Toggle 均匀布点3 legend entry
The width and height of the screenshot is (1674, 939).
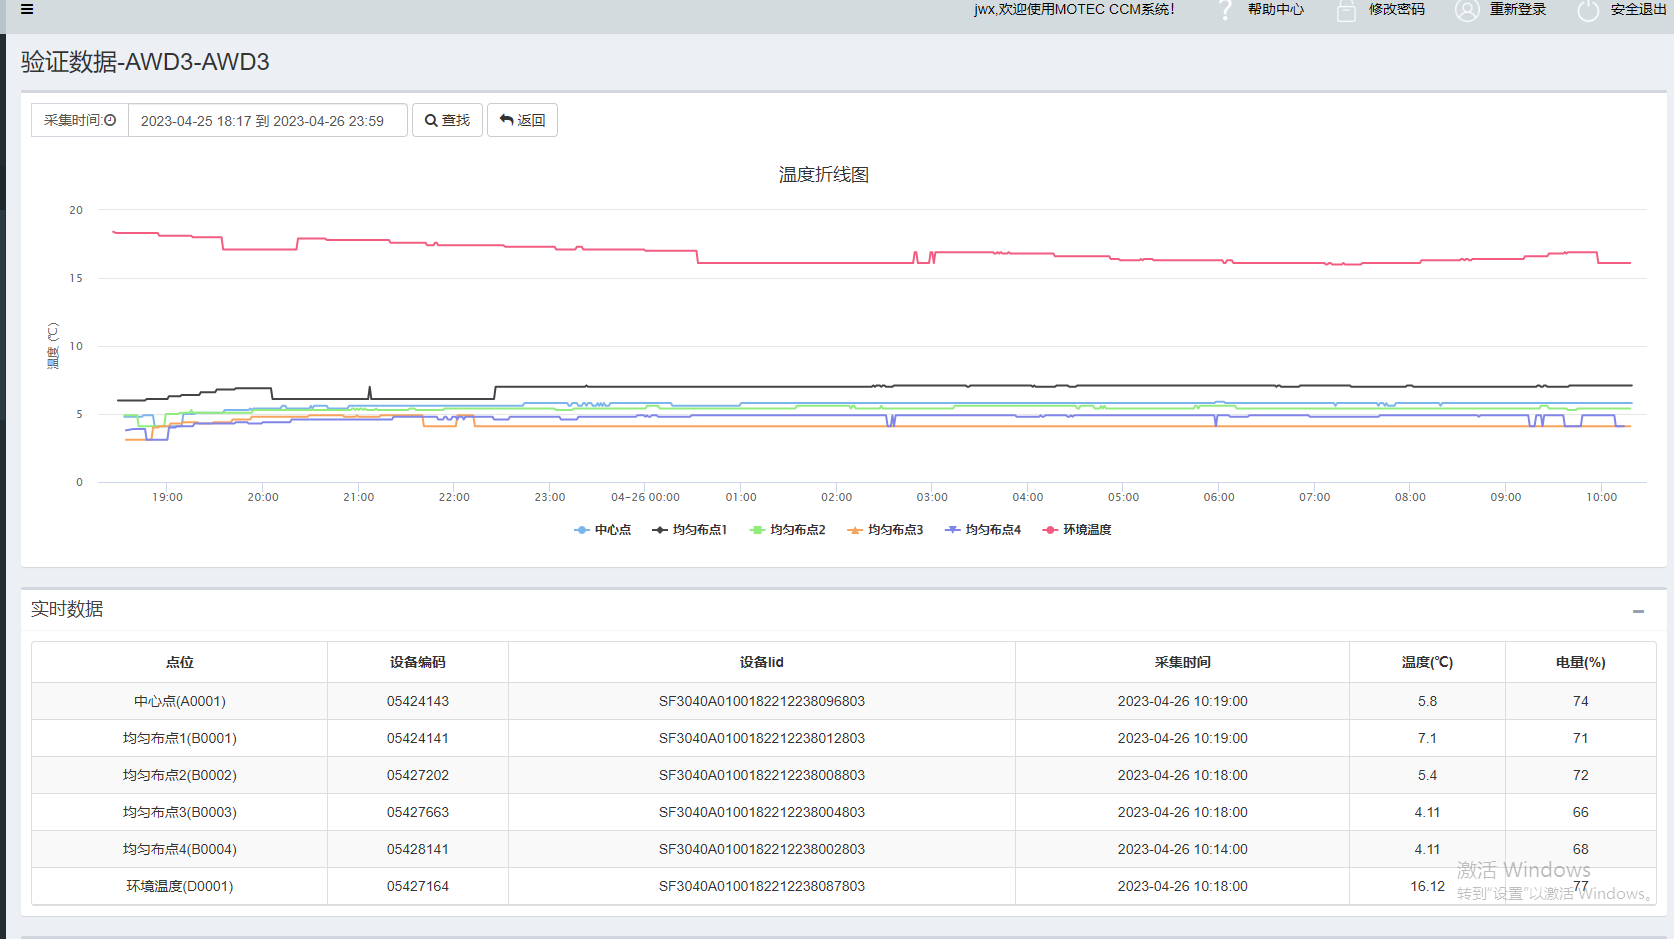click(x=885, y=530)
